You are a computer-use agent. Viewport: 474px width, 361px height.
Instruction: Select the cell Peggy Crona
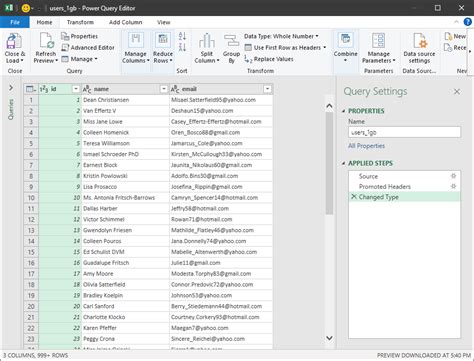[125, 339]
